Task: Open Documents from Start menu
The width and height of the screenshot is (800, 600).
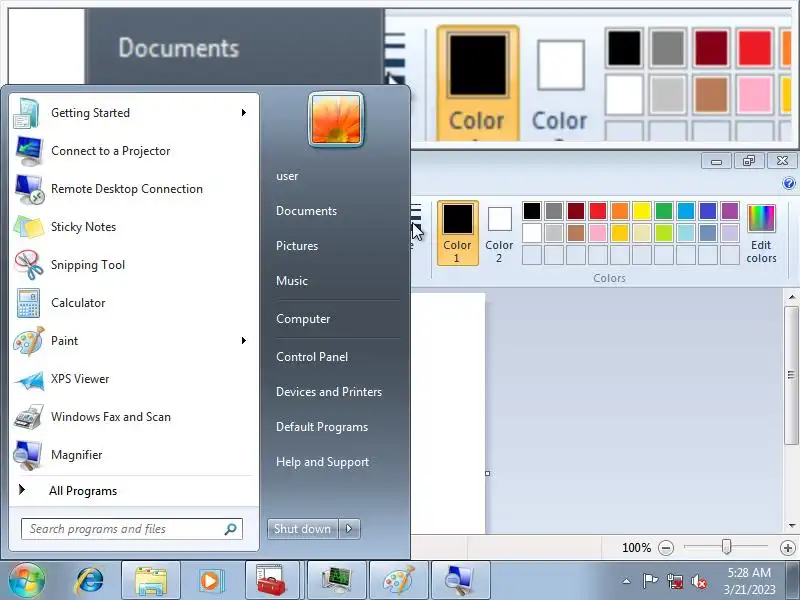Action: [x=306, y=211]
